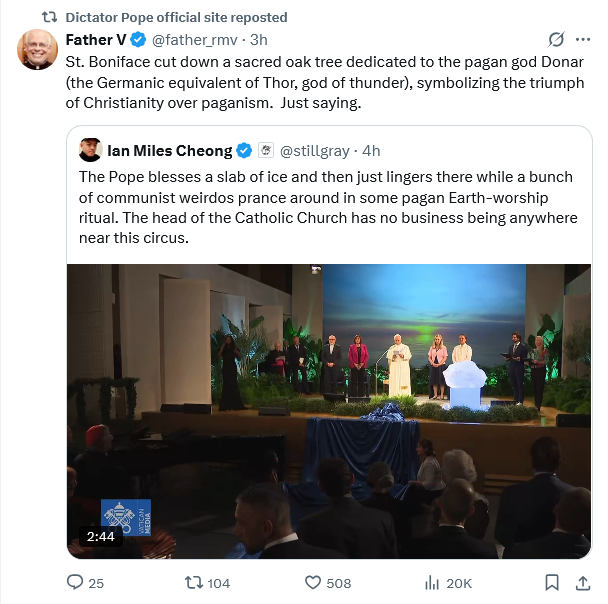View post analytics showing 20K views
This screenshot has width=608, height=604.
[x=433, y=583]
